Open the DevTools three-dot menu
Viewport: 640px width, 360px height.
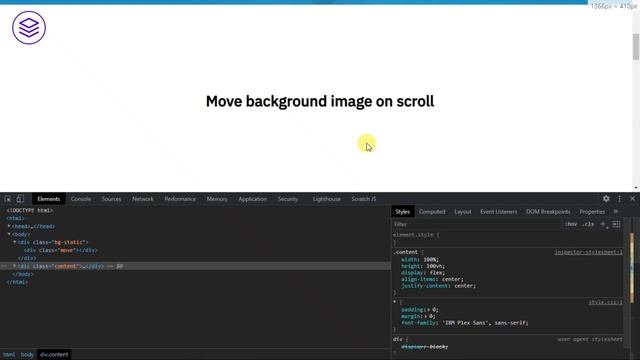[x=620, y=198]
